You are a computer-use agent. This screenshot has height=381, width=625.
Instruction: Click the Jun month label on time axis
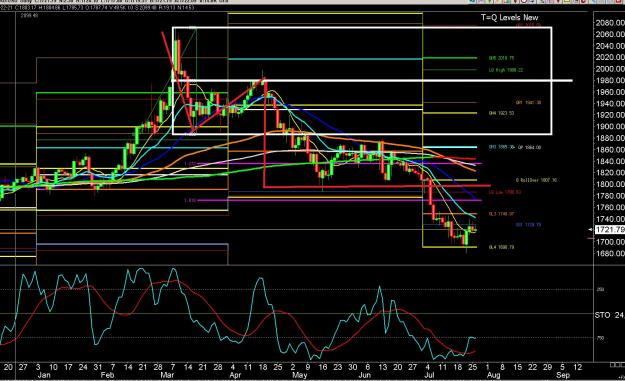point(365,375)
